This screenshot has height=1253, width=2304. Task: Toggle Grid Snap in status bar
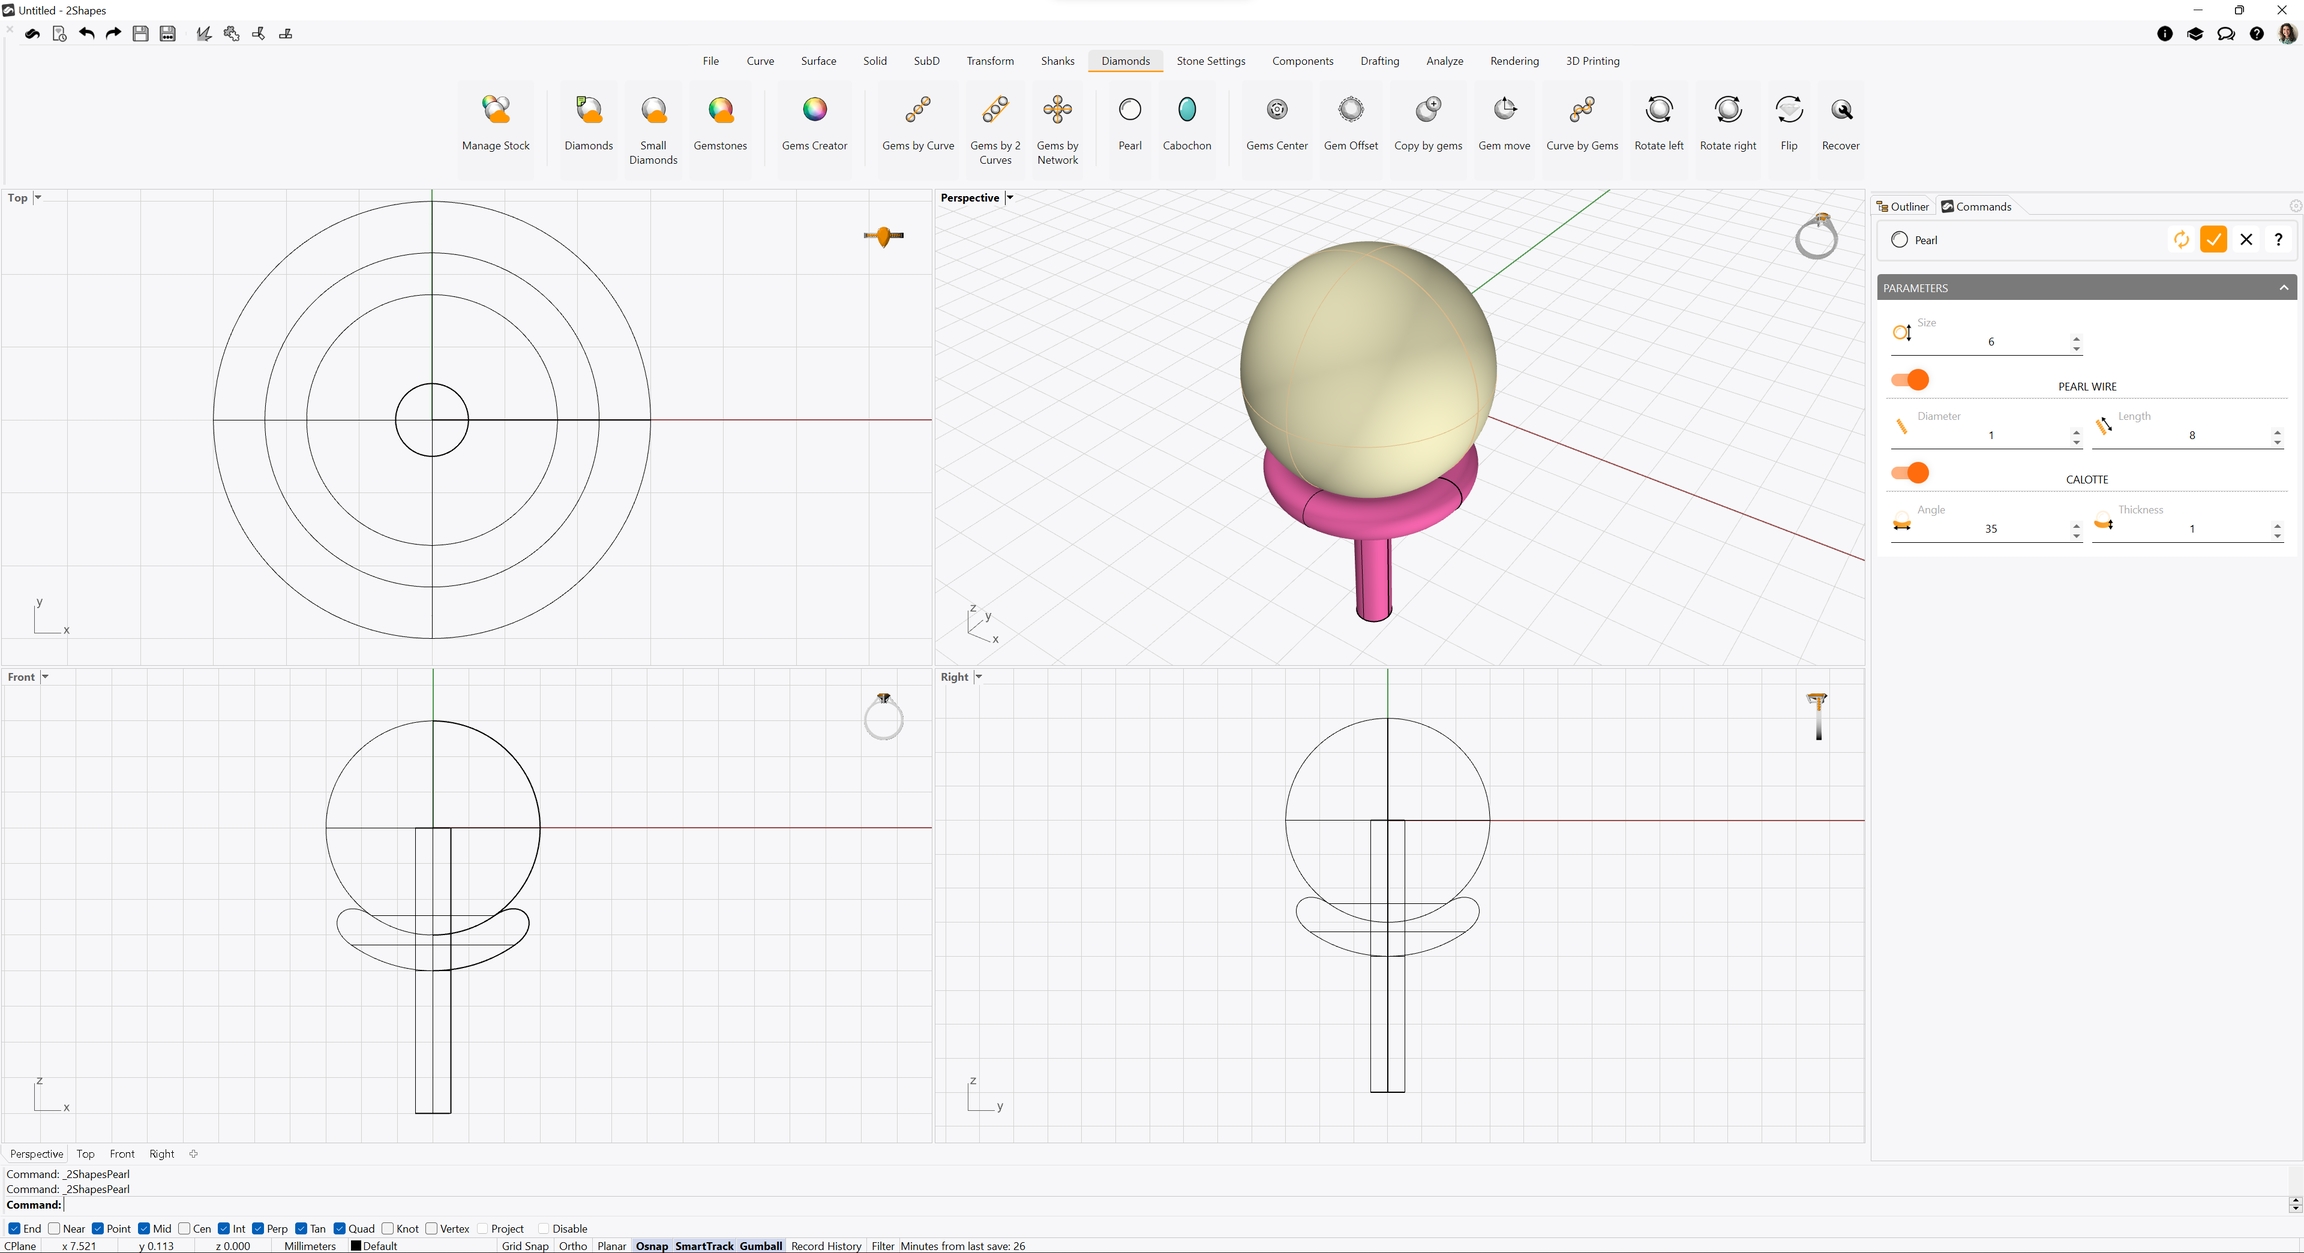click(x=525, y=1246)
